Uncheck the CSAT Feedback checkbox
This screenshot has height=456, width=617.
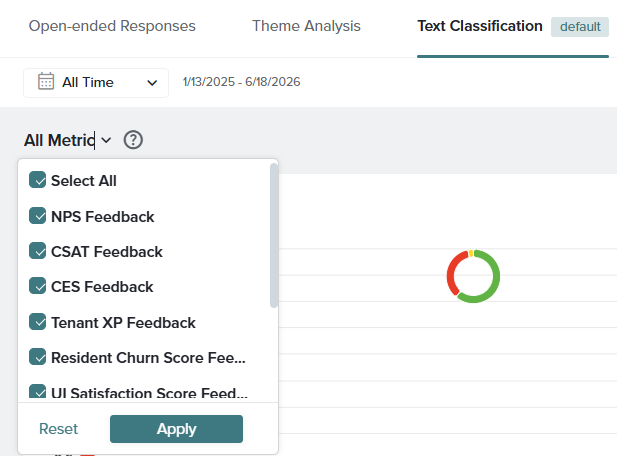37,251
